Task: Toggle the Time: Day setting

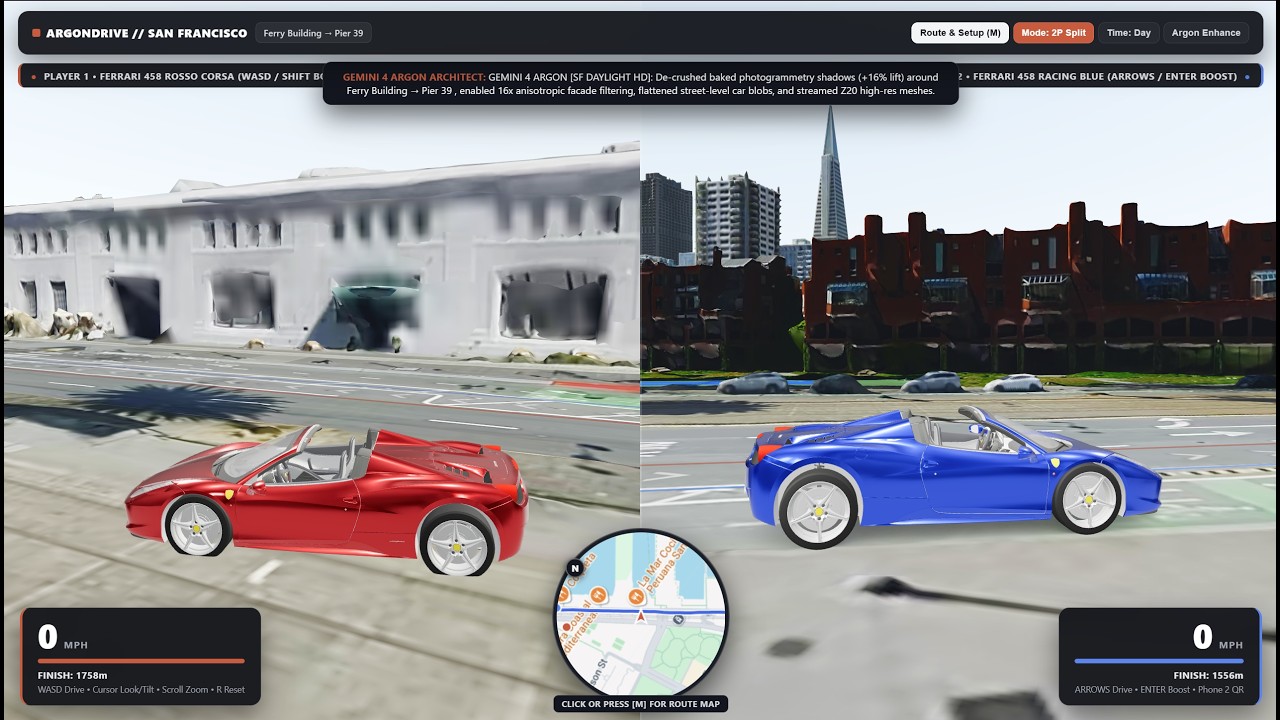Action: click(1128, 33)
